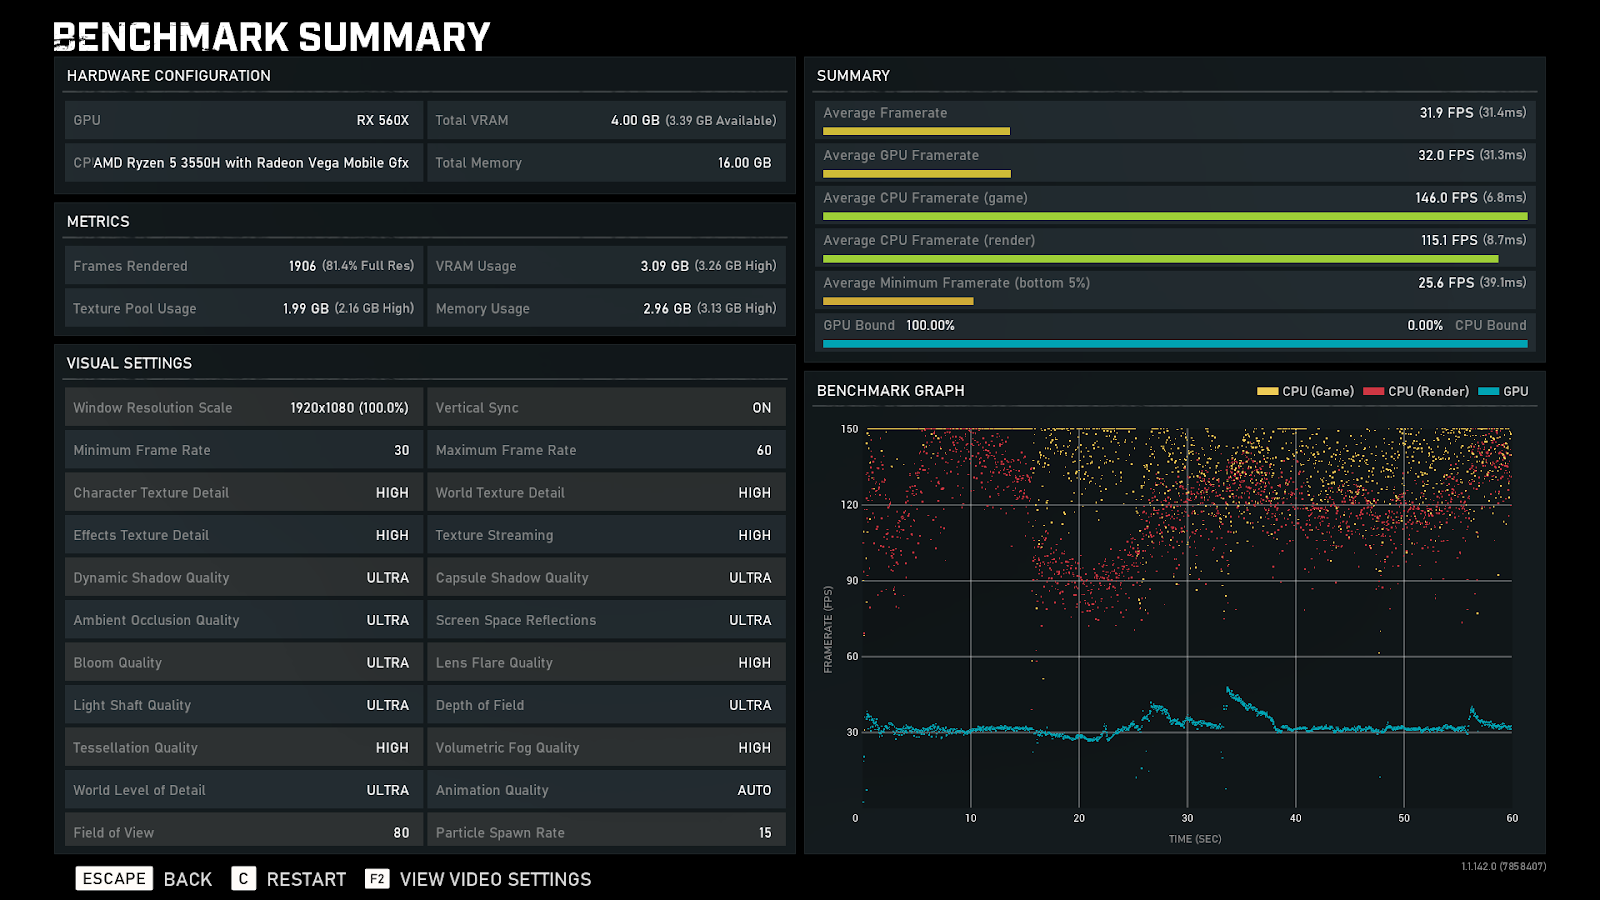
Task: Click the yellow CPU (Game) legend swatch
Action: (1268, 391)
